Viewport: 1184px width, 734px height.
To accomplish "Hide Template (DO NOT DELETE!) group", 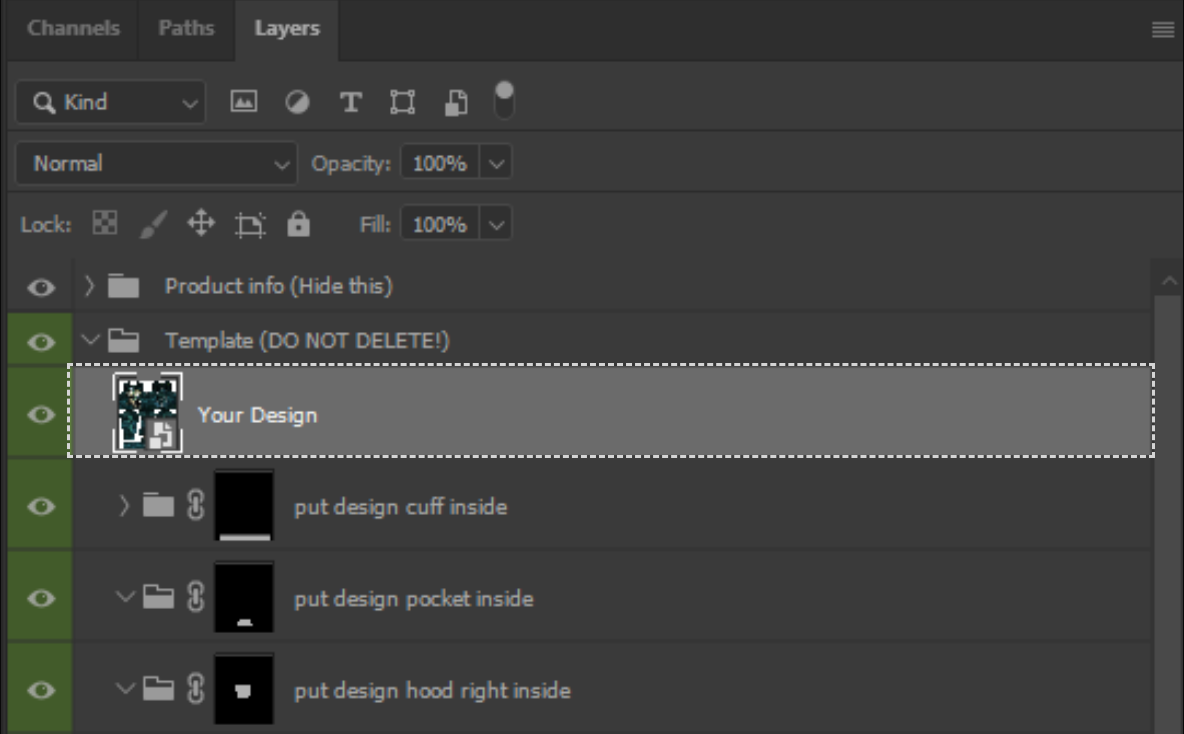I will coord(41,342).
